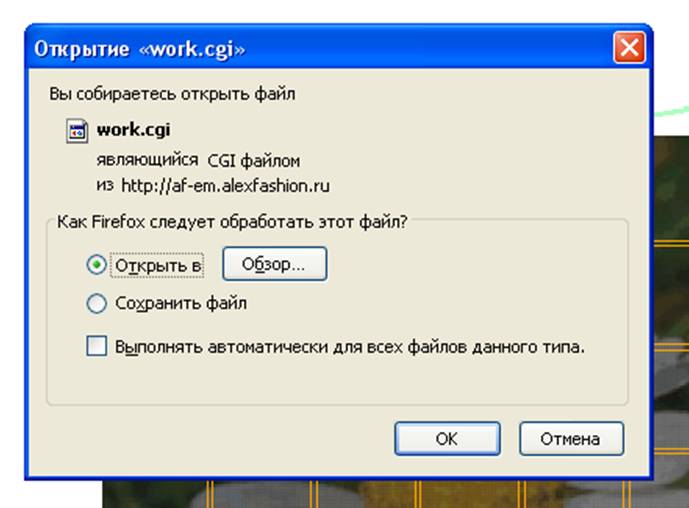This screenshot has width=689, height=508.
Task: Confirm with the OK button
Action: pos(447,439)
